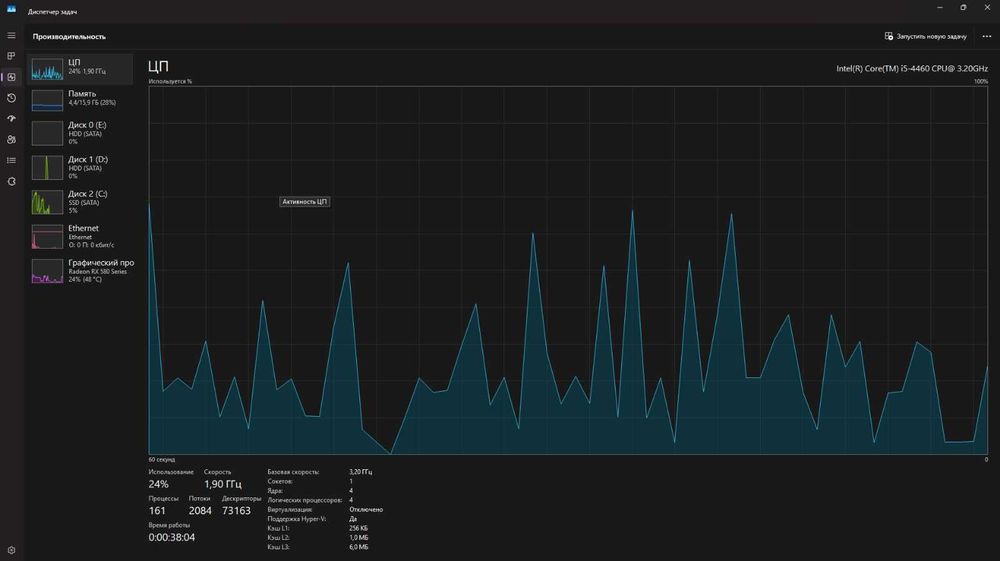
Task: Open the Services page icon
Action: [11, 182]
